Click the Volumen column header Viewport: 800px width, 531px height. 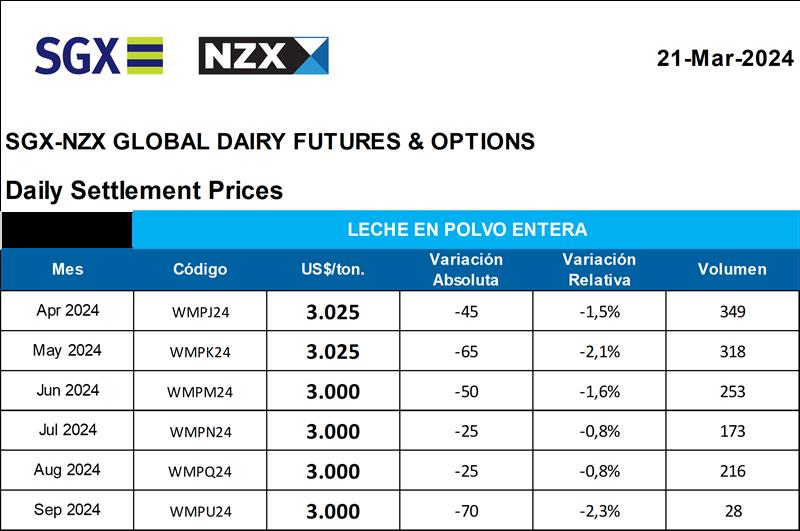[732, 269]
